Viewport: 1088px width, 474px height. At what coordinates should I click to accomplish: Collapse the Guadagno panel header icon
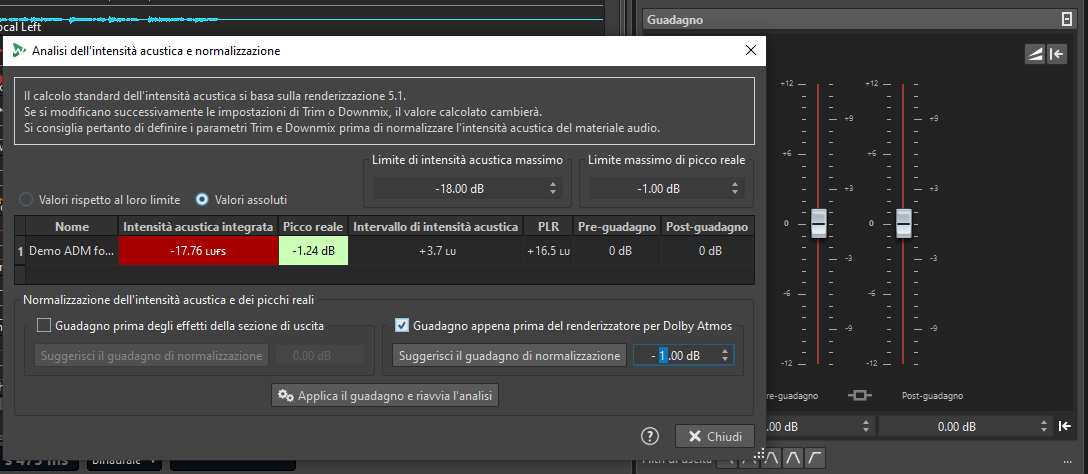coord(1066,19)
